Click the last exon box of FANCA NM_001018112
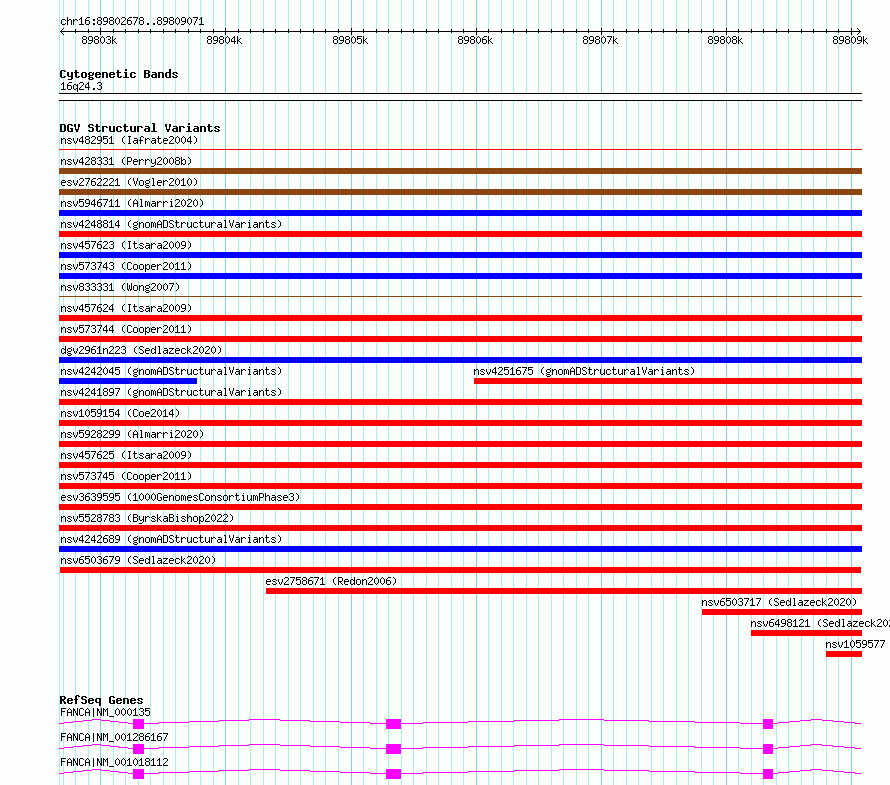This screenshot has height=785, width=890. [x=768, y=774]
